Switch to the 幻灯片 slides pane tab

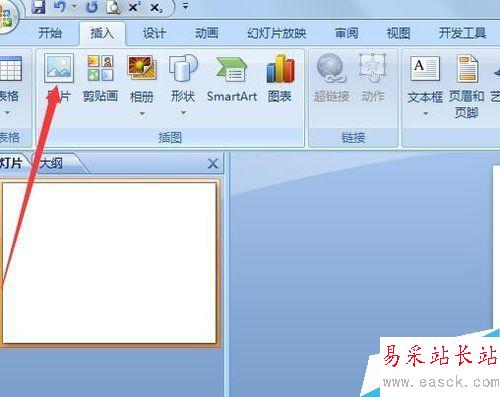(x=11, y=163)
